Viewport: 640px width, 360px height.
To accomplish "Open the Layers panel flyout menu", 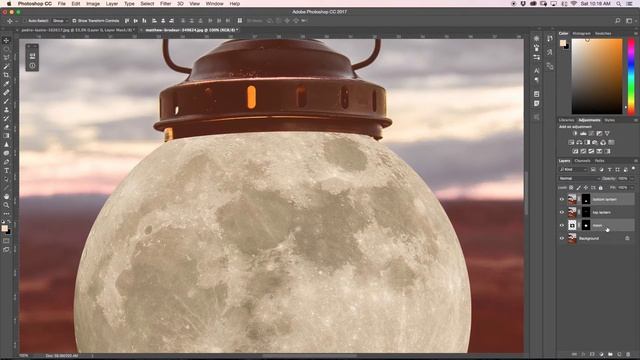I will tap(636, 161).
